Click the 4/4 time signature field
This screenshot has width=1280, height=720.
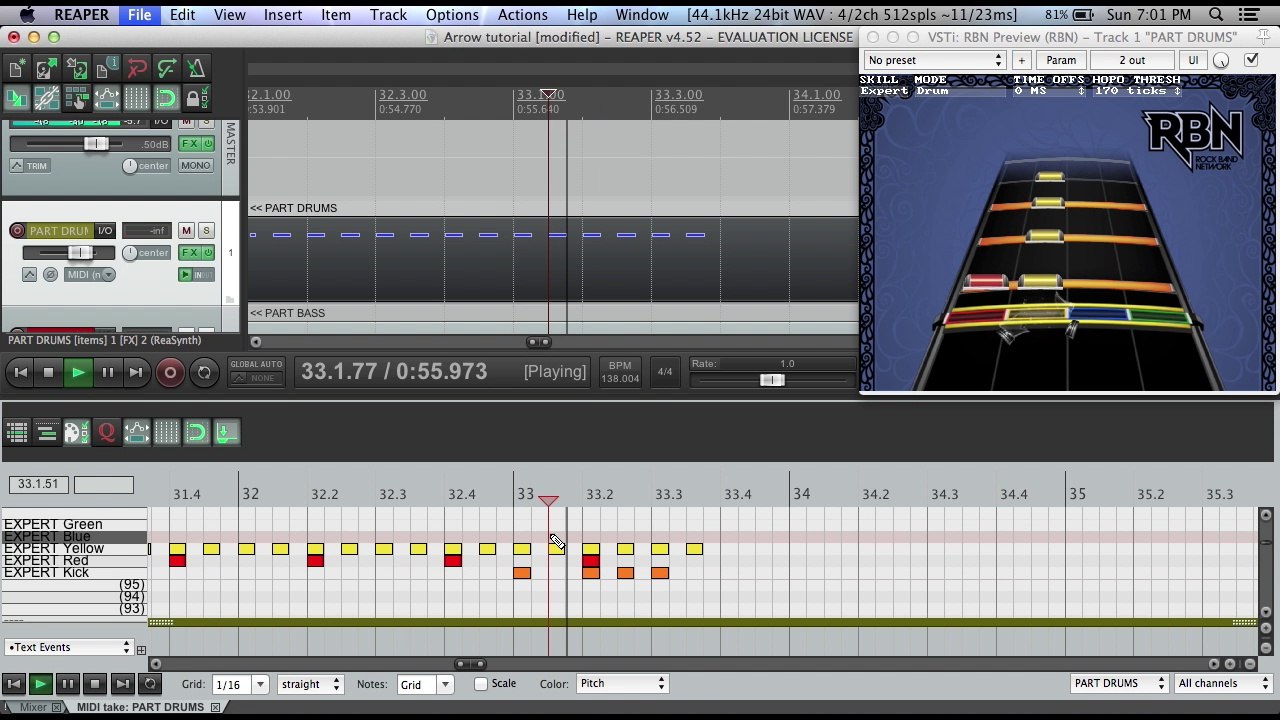click(x=665, y=372)
